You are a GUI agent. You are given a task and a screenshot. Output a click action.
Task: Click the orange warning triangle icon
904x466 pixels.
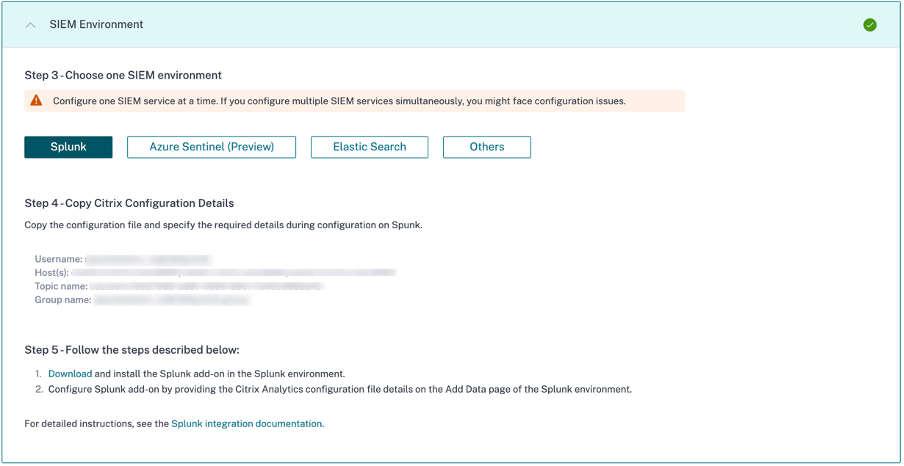36,100
